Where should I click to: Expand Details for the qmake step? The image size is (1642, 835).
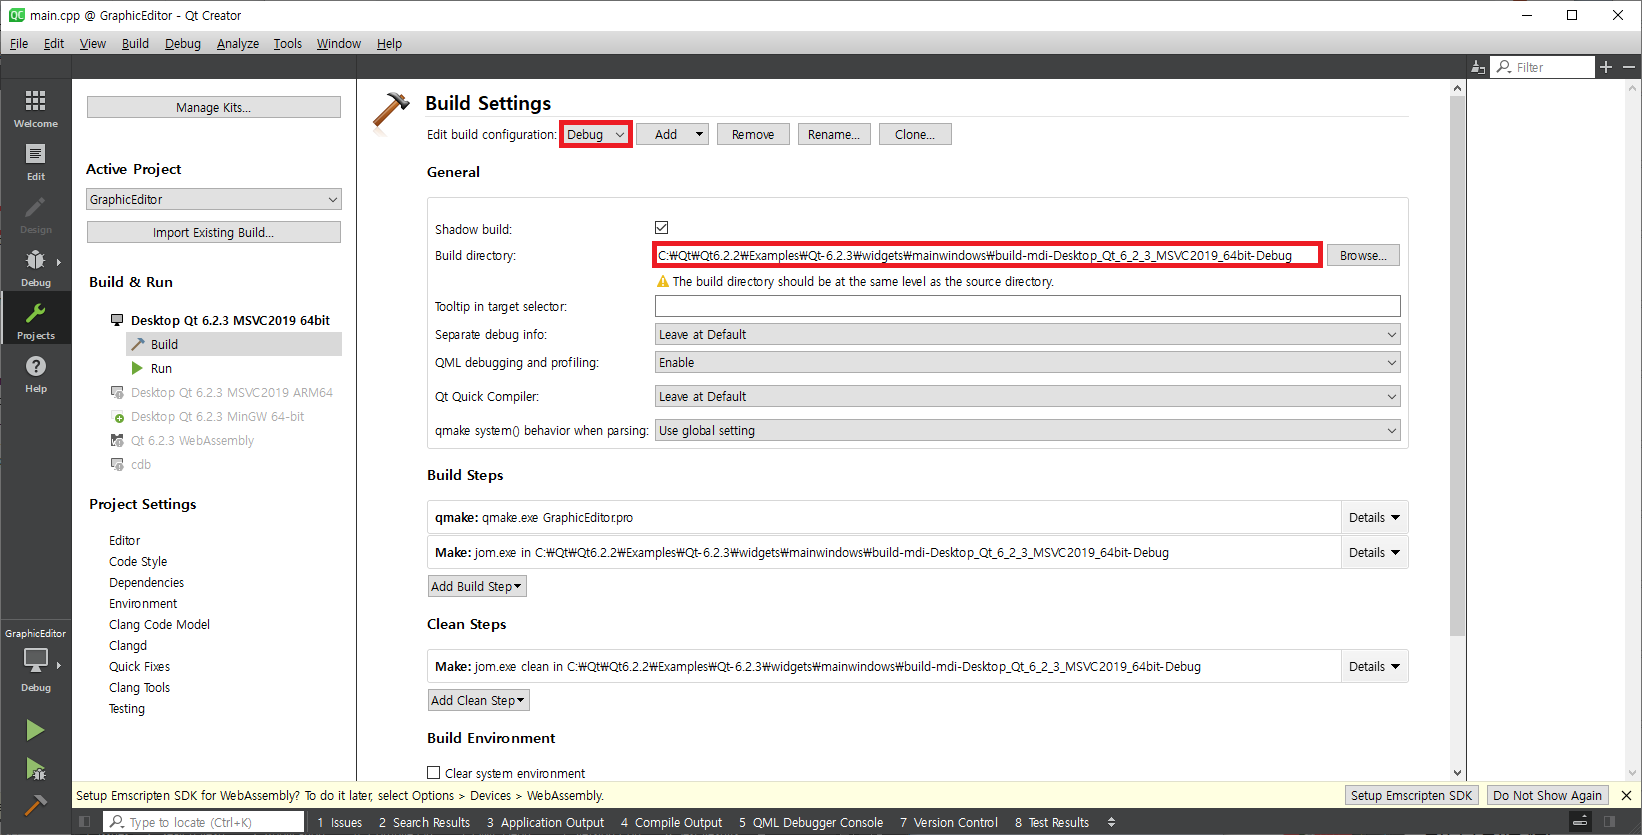click(1374, 517)
